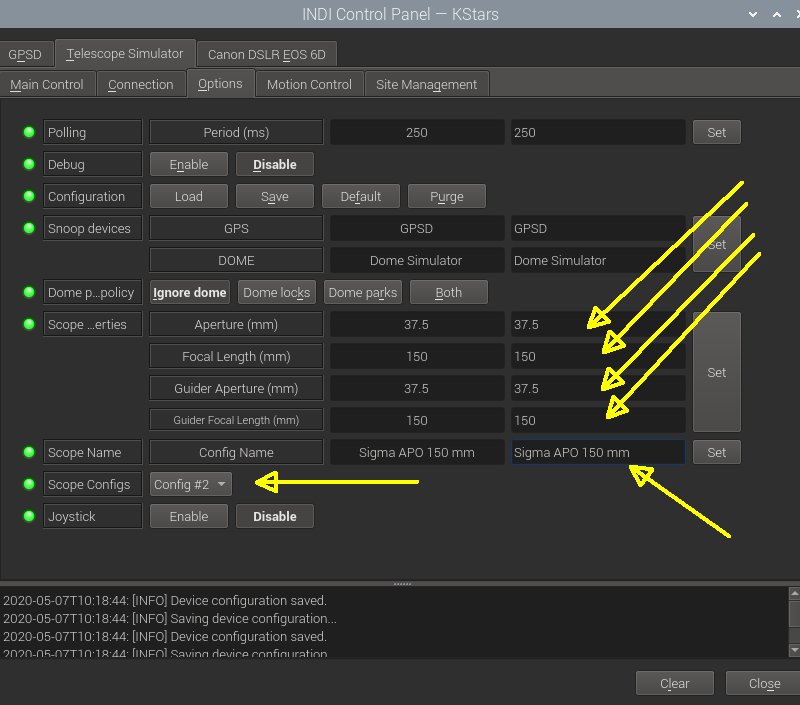This screenshot has height=705, width=800.
Task: Click the Joystick status indicator light
Action: [29, 516]
